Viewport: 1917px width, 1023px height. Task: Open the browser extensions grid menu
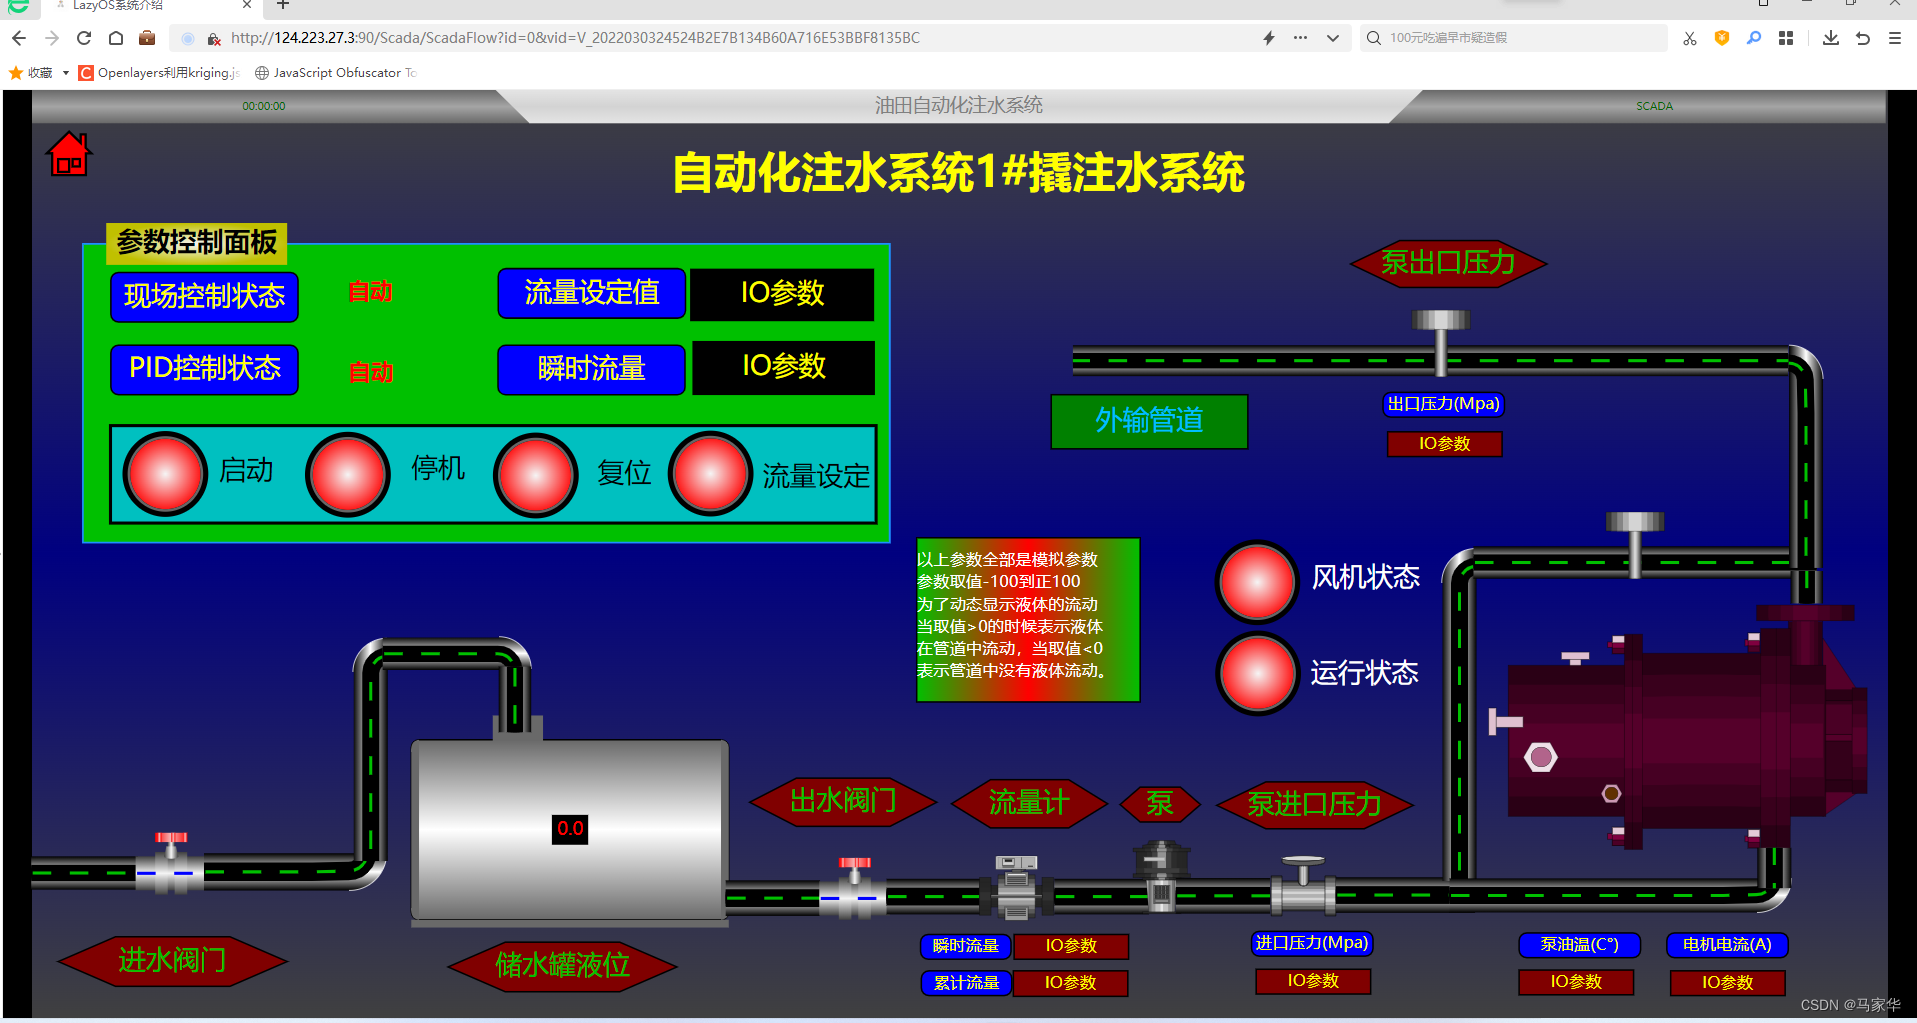click(x=1785, y=38)
